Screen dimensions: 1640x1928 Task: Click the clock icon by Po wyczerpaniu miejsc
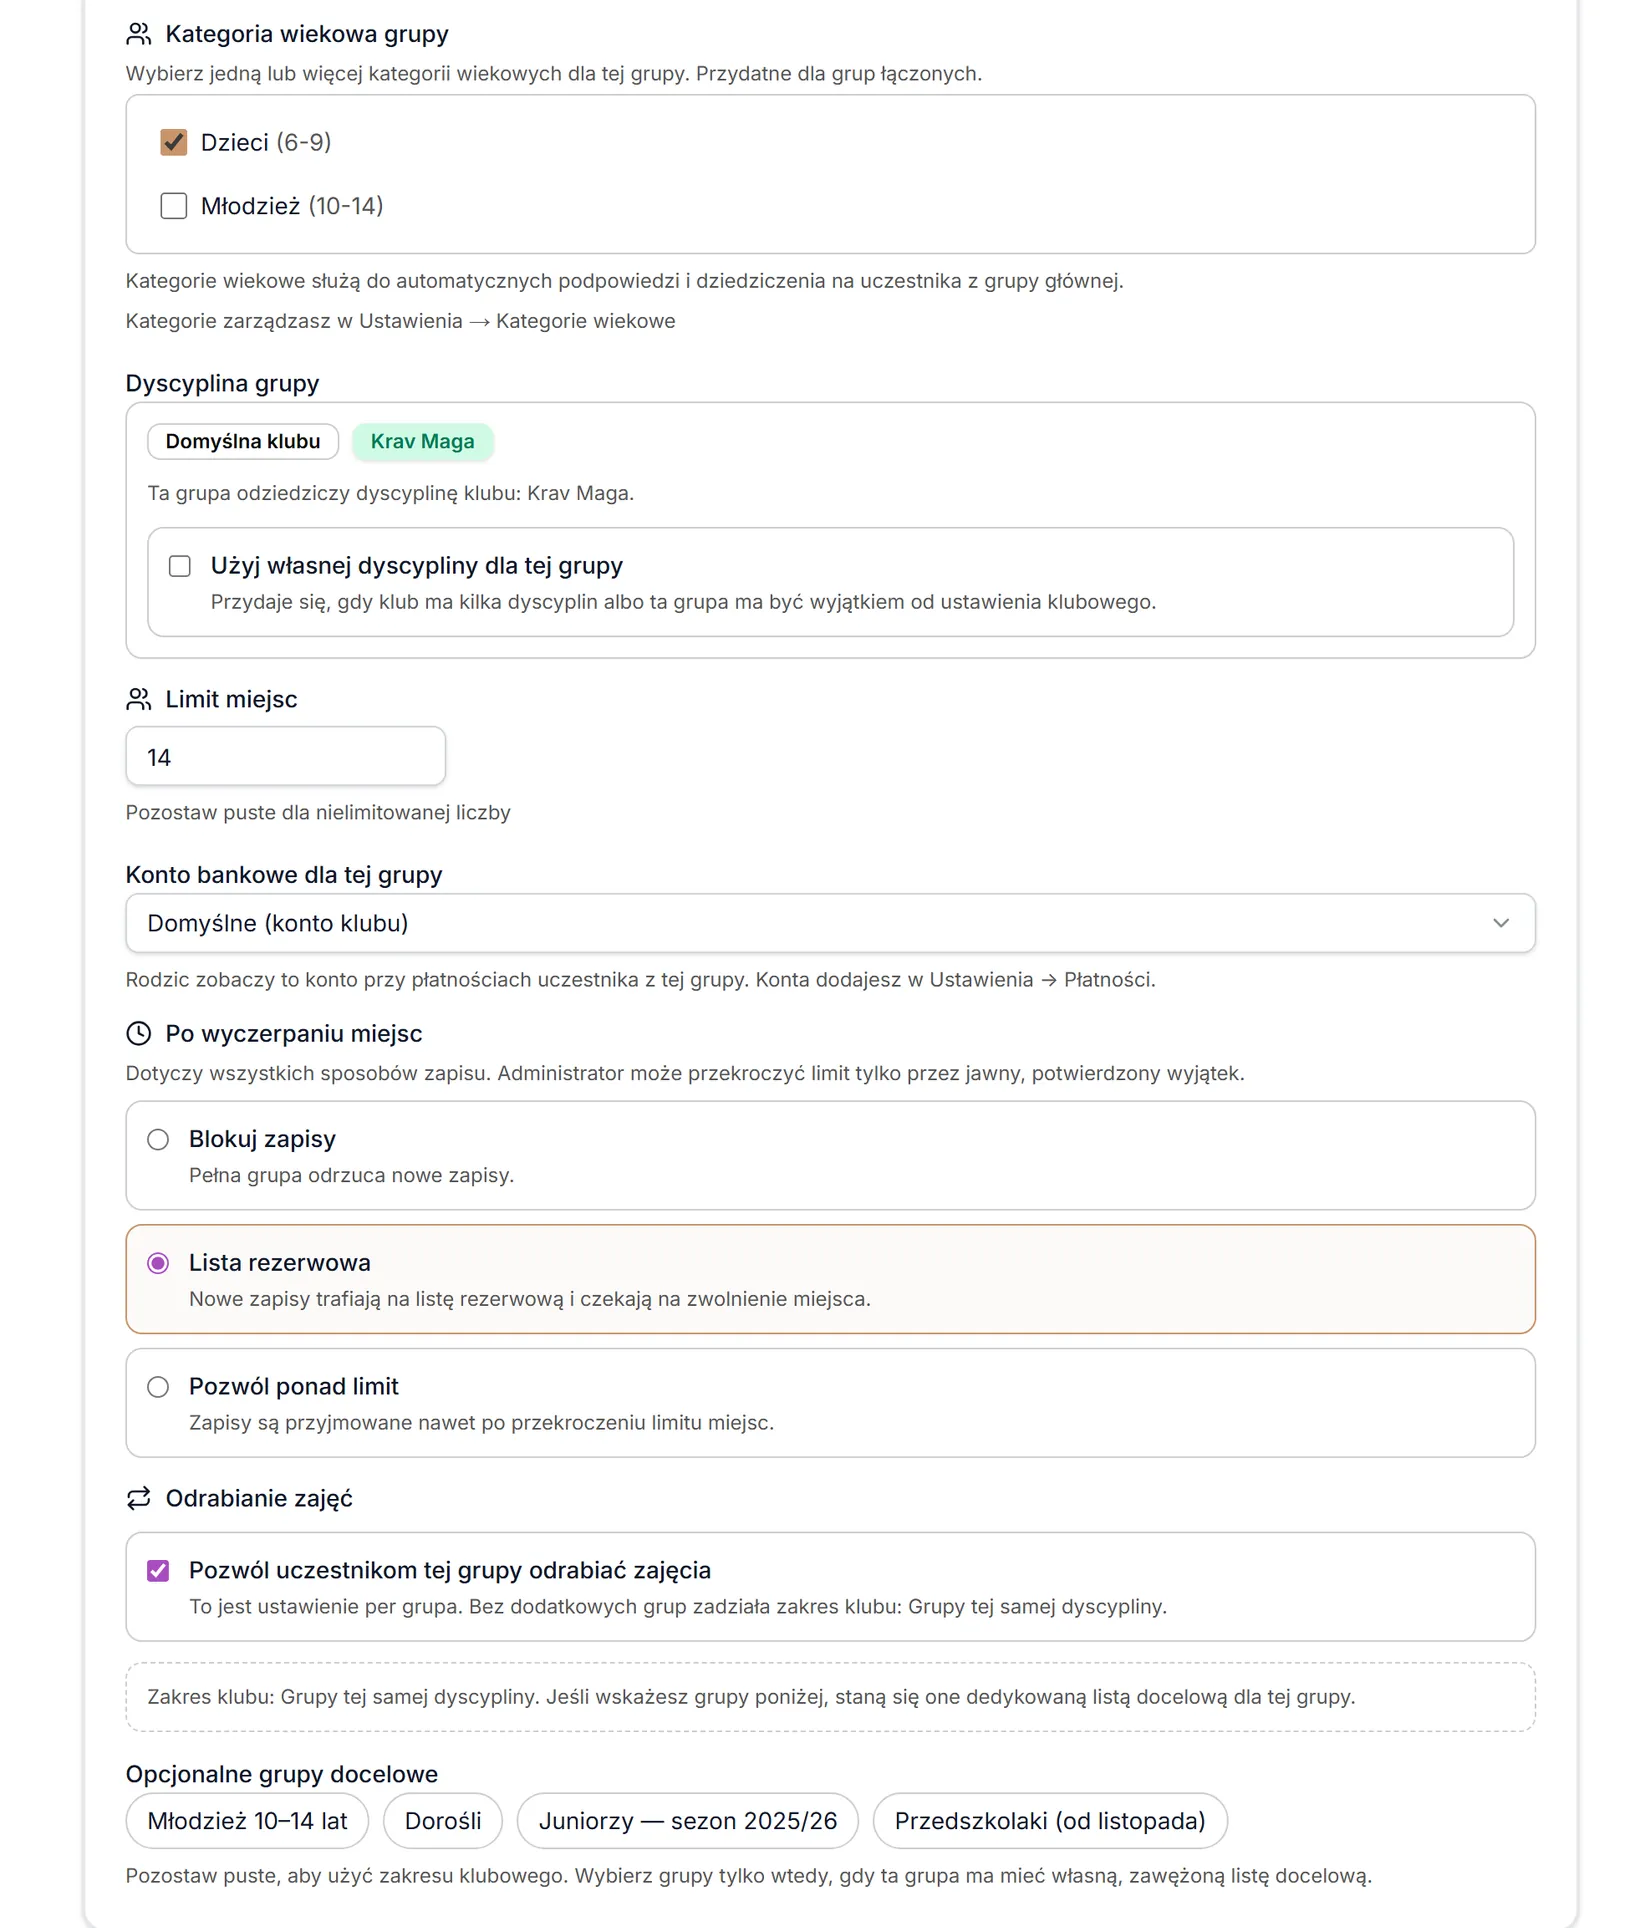point(139,1033)
